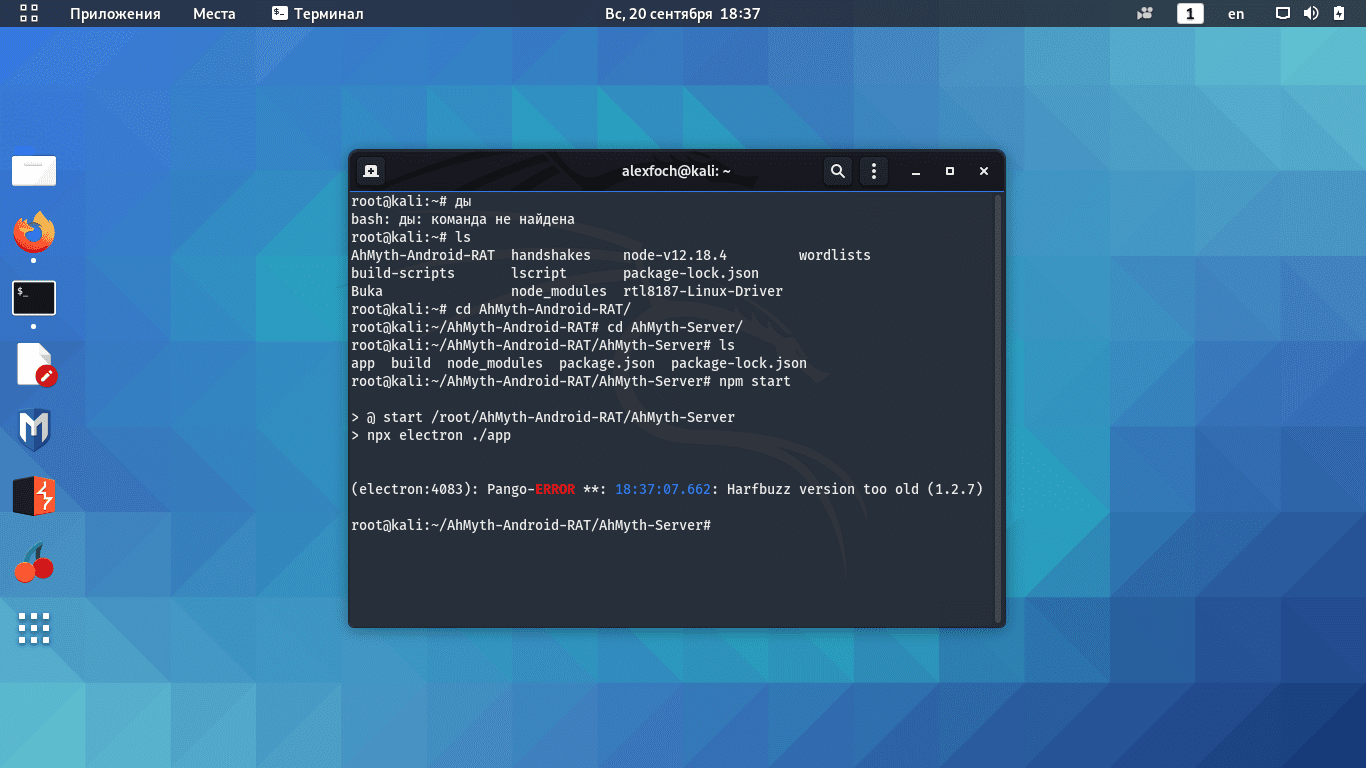Open Cherrytree from the dock
The image size is (1366, 768).
pos(34,563)
